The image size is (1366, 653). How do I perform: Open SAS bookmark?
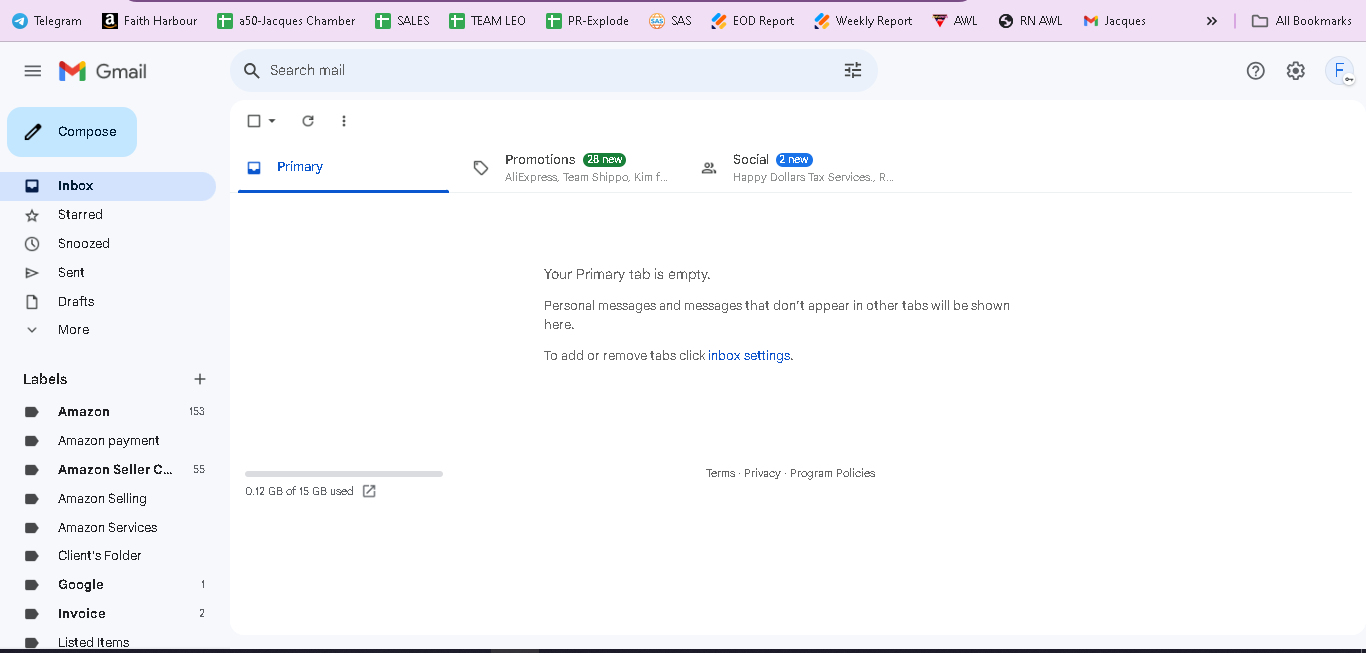[x=670, y=20]
